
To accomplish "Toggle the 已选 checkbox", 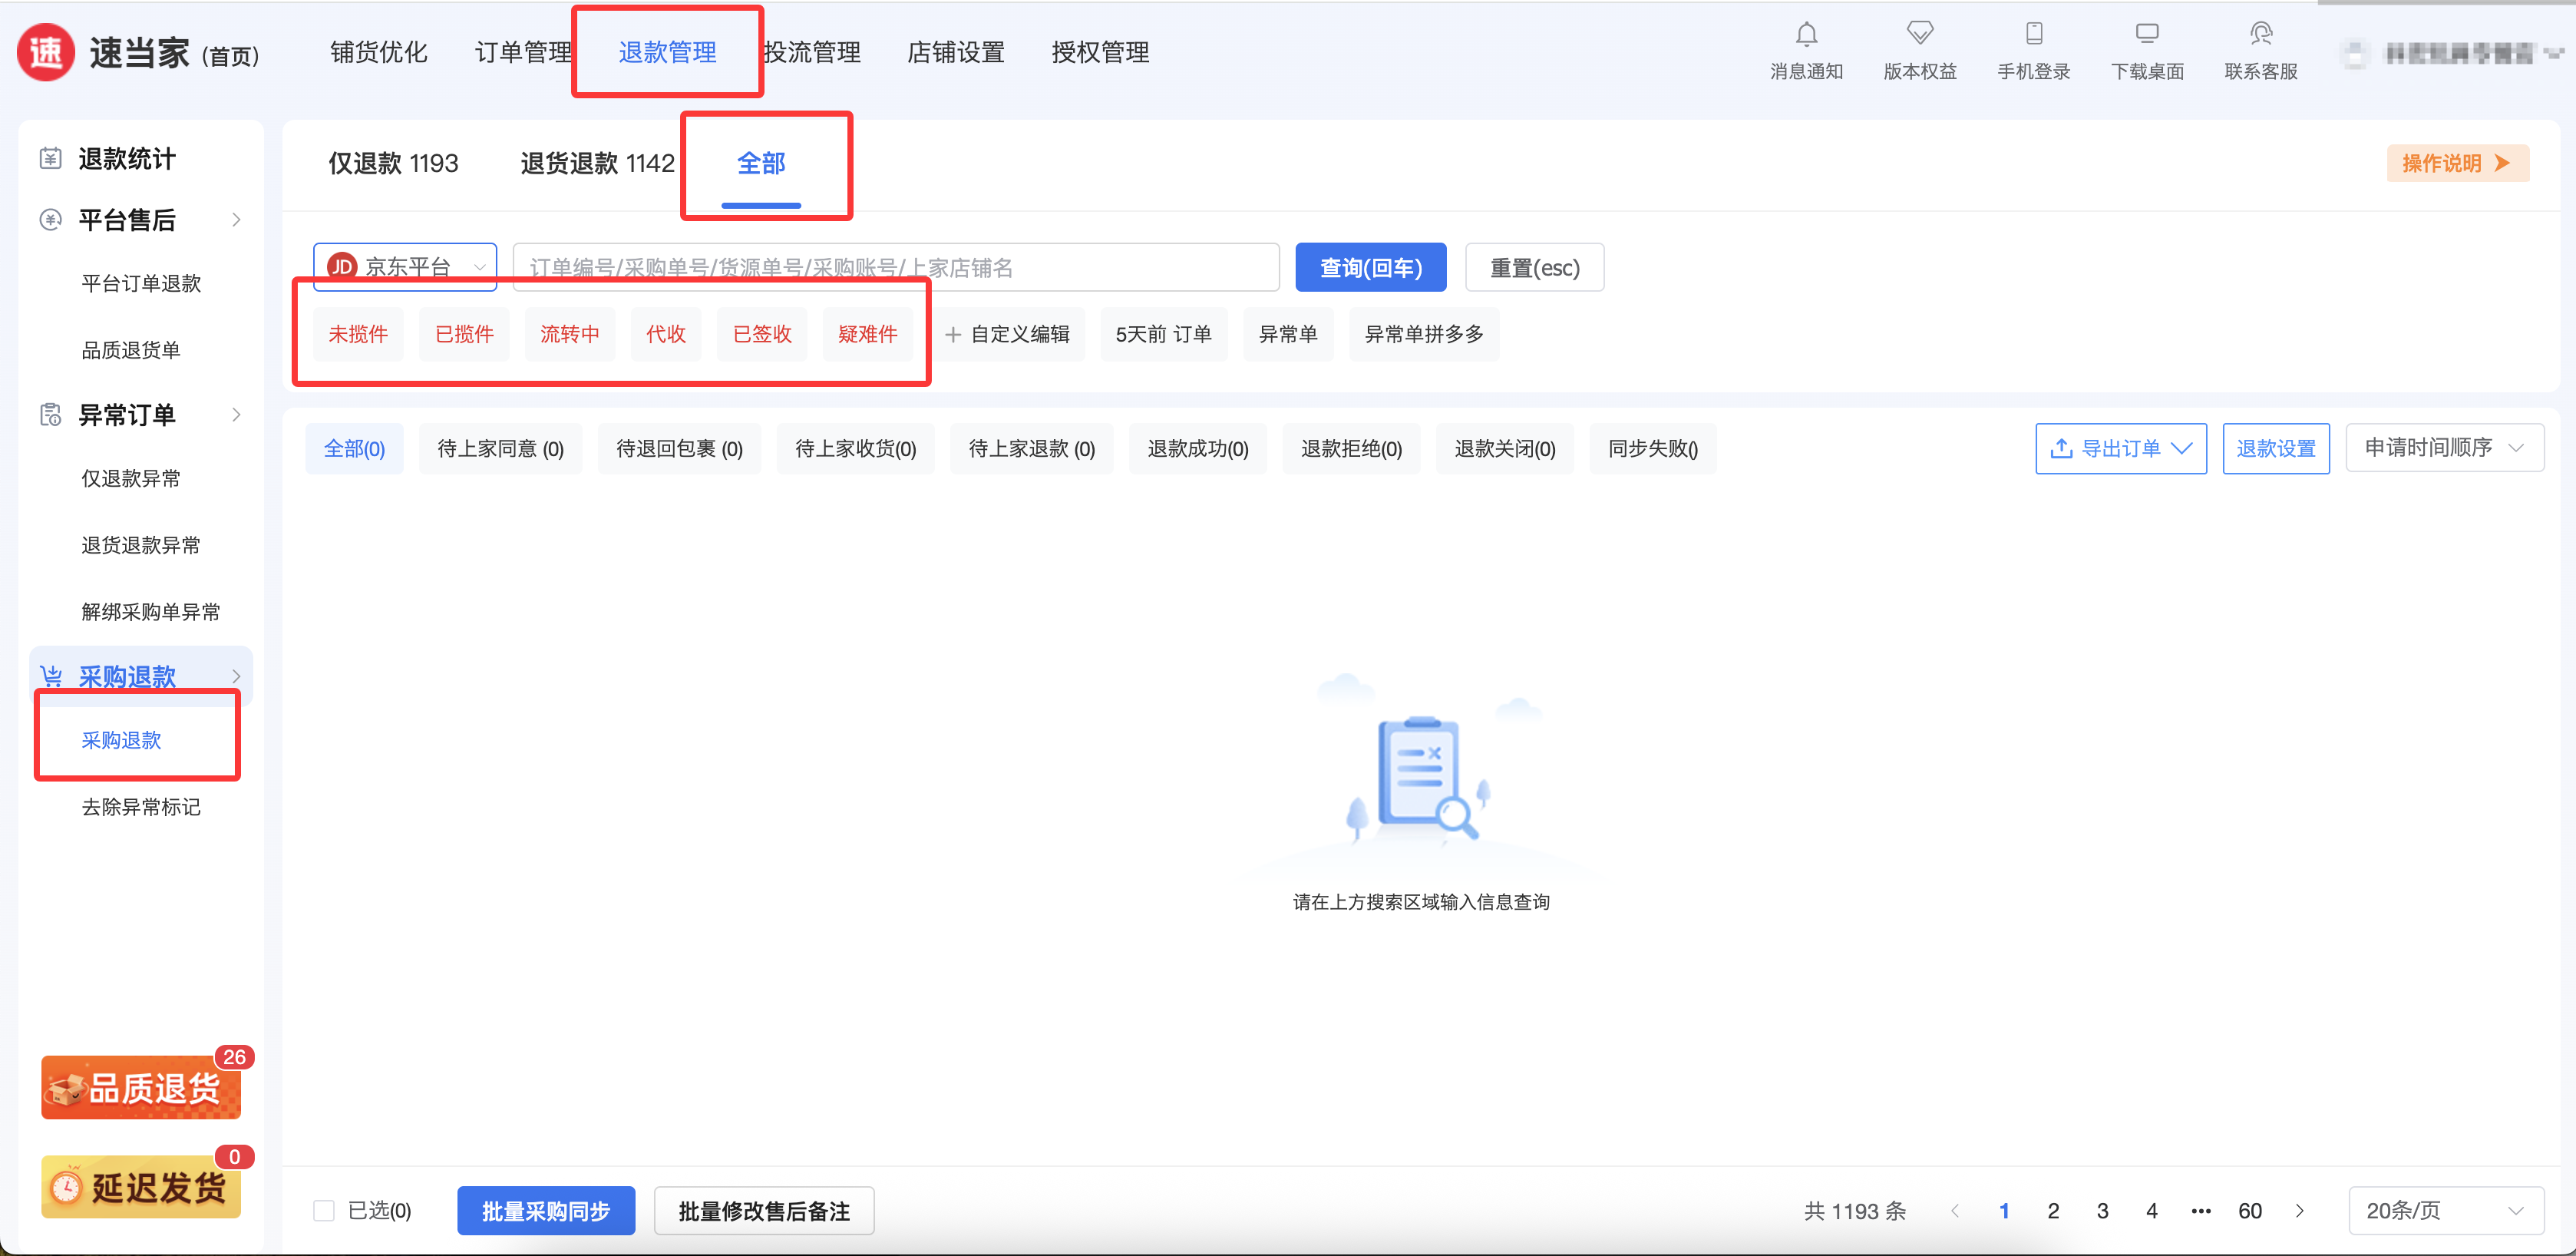I will (x=323, y=1211).
